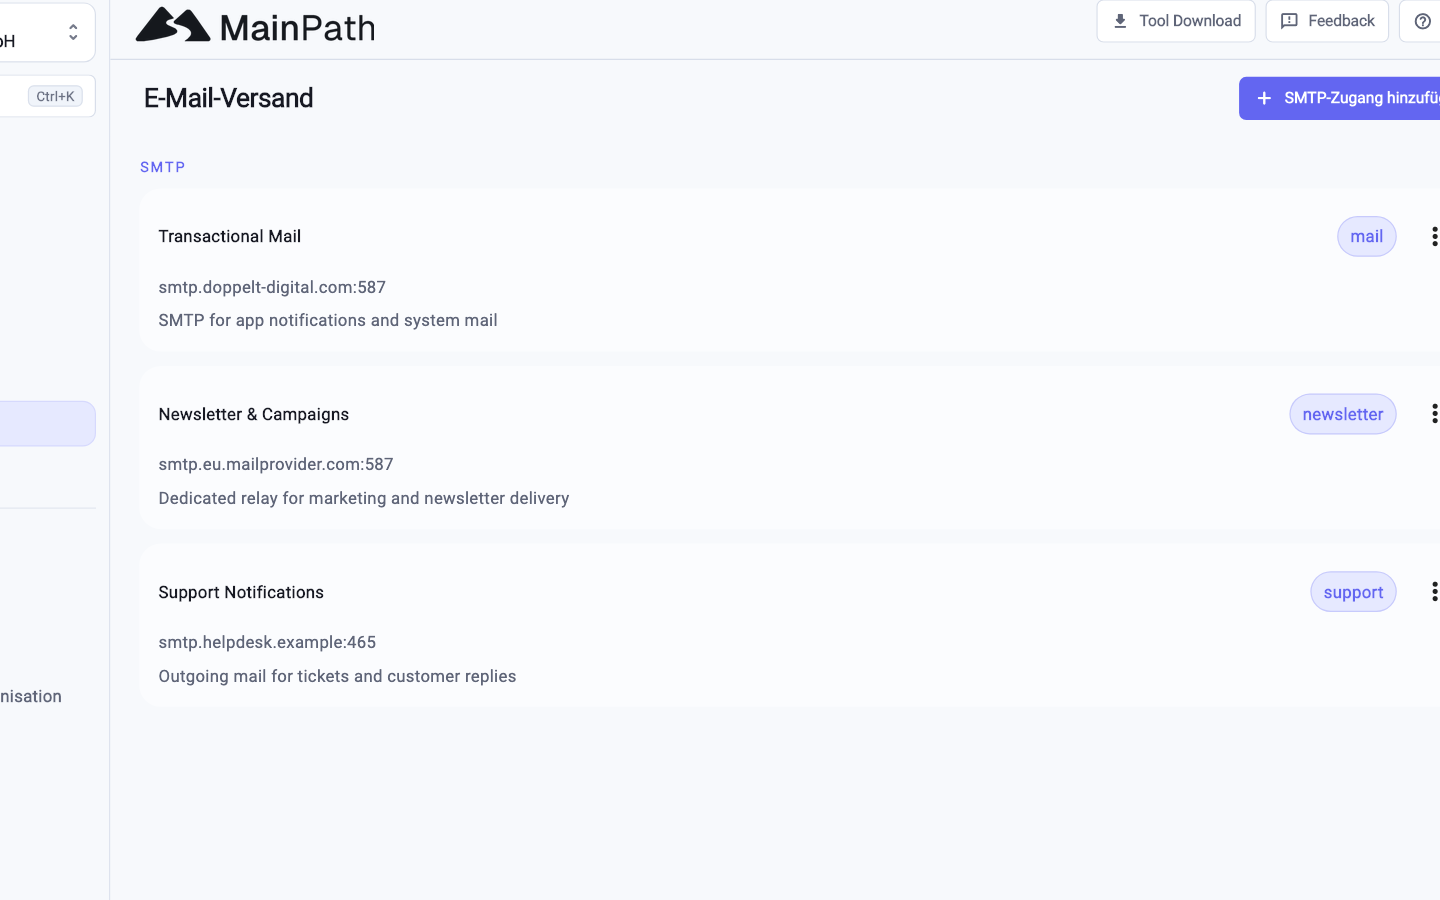The width and height of the screenshot is (1440, 900).
Task: Click smtp.helpdesk.example:465 host text
Action: pyautogui.click(x=267, y=642)
